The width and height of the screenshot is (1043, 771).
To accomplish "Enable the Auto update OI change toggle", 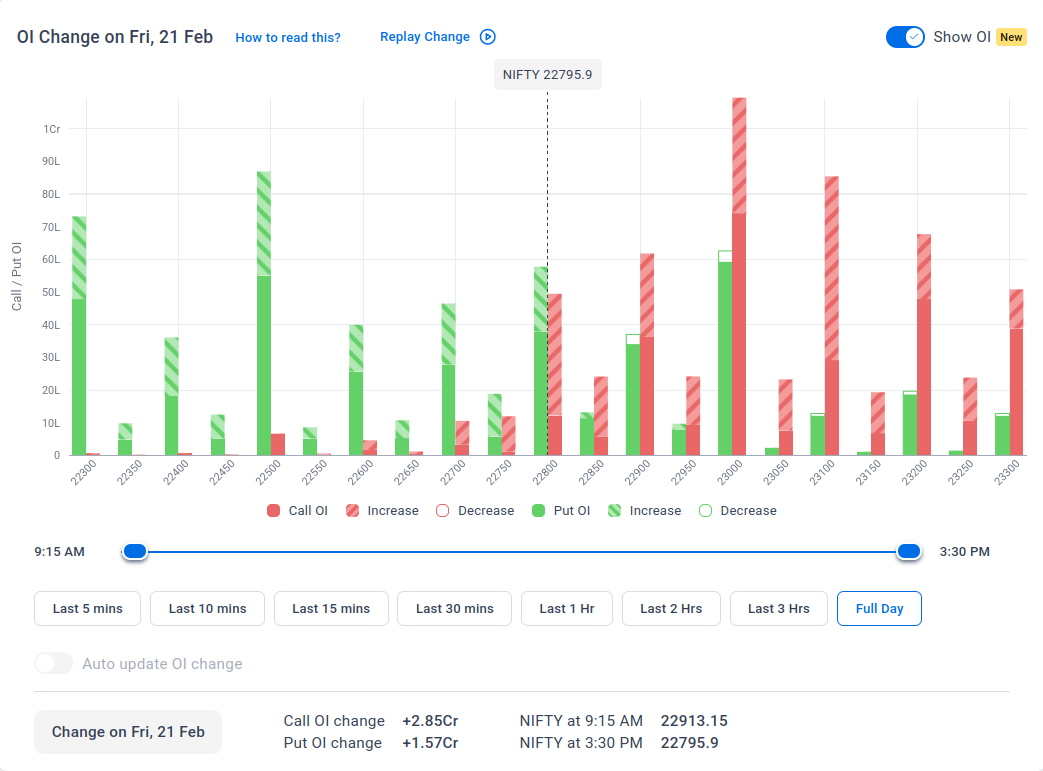I will tap(54, 663).
